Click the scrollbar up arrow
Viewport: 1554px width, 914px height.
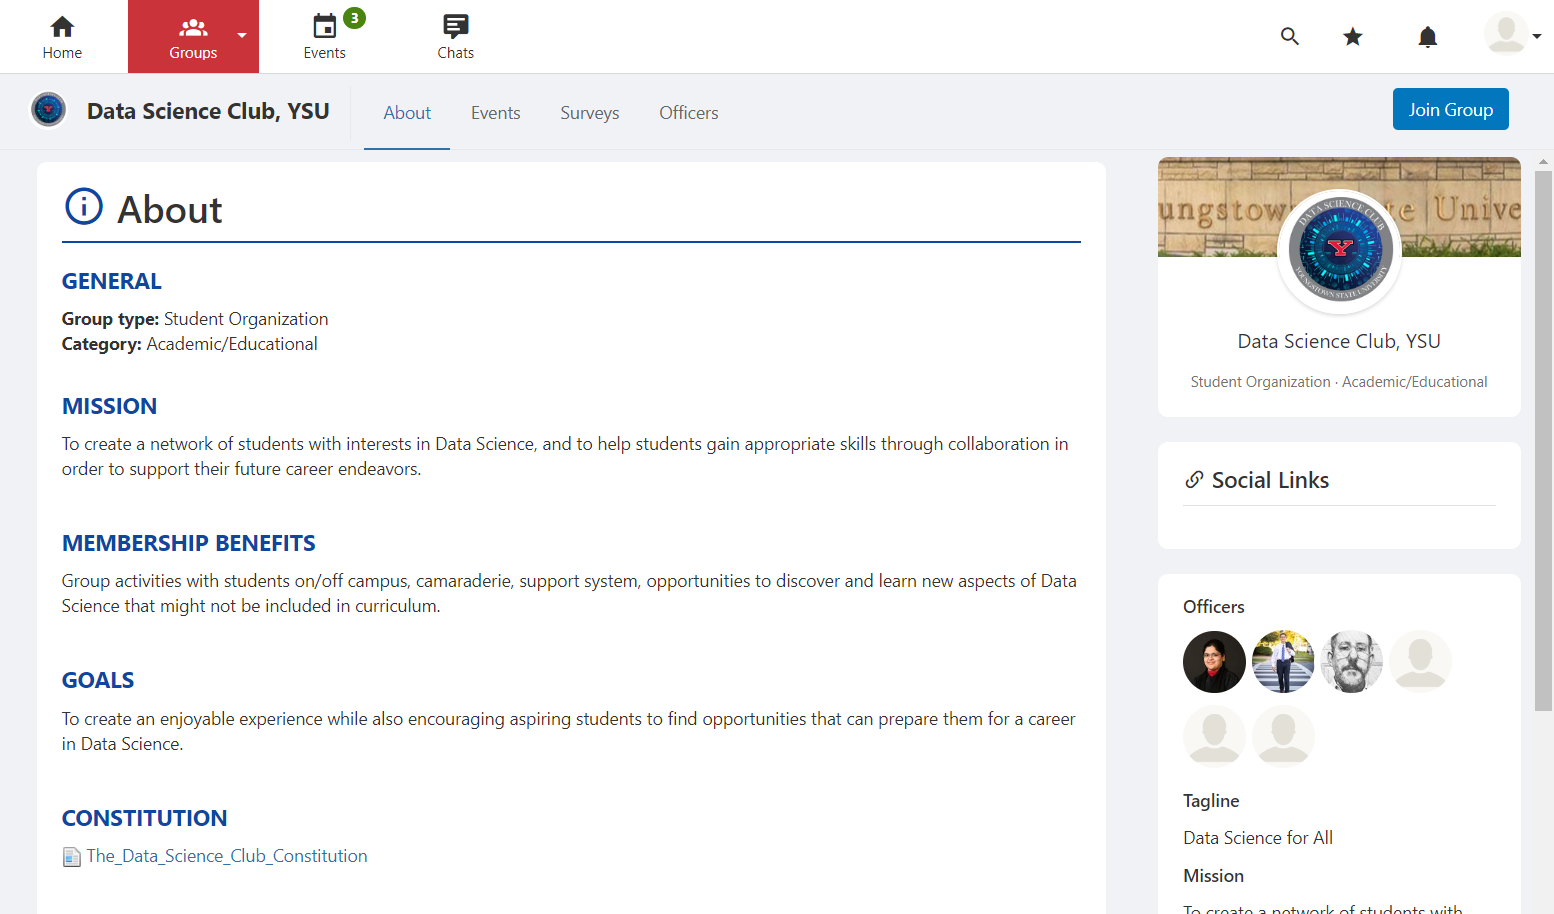coord(1543,161)
